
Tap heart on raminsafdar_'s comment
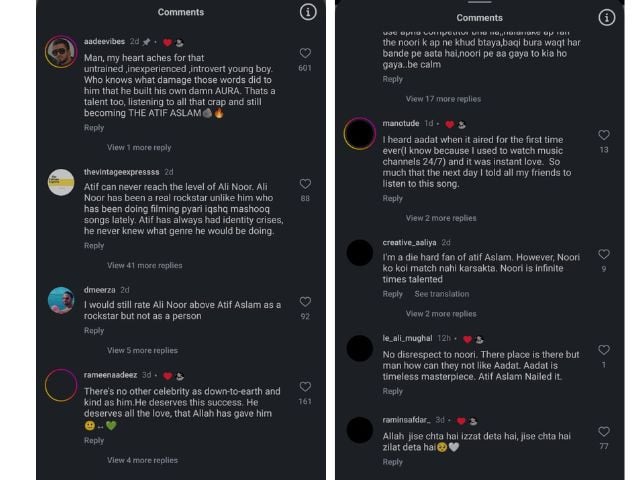click(x=603, y=431)
